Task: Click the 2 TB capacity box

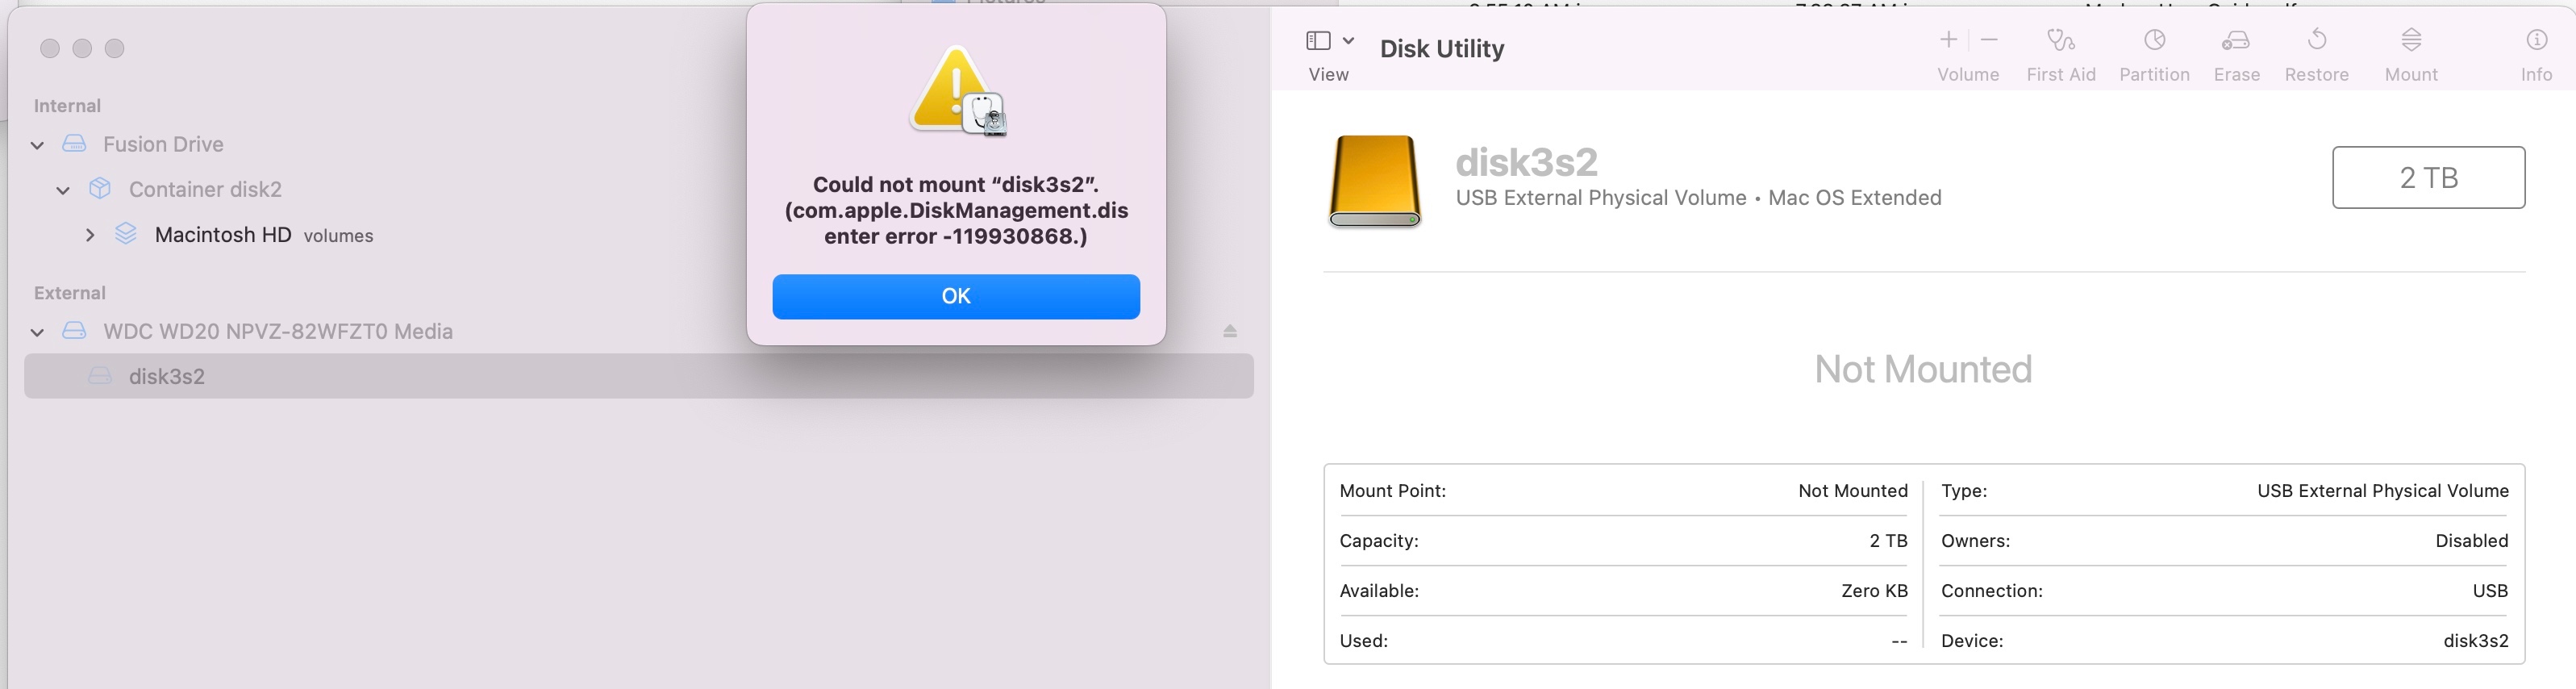Action: [x=2428, y=177]
